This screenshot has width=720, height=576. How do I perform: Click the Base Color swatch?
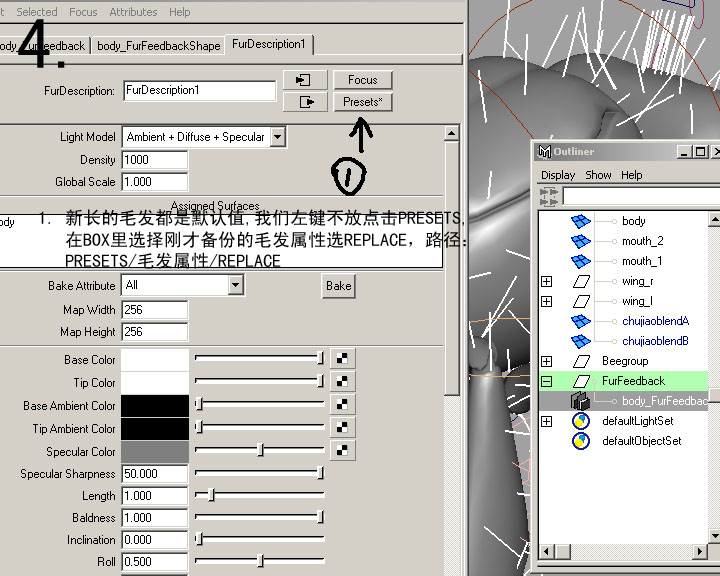155,360
